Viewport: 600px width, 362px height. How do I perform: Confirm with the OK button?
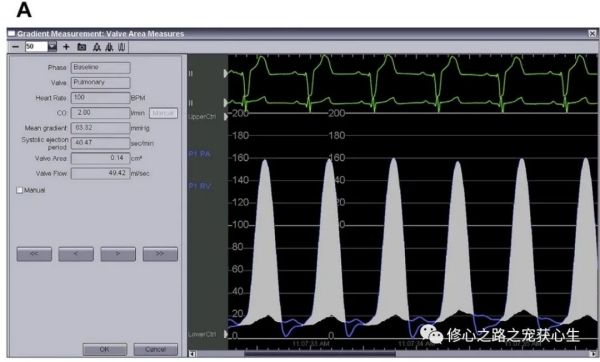pyautogui.click(x=104, y=349)
